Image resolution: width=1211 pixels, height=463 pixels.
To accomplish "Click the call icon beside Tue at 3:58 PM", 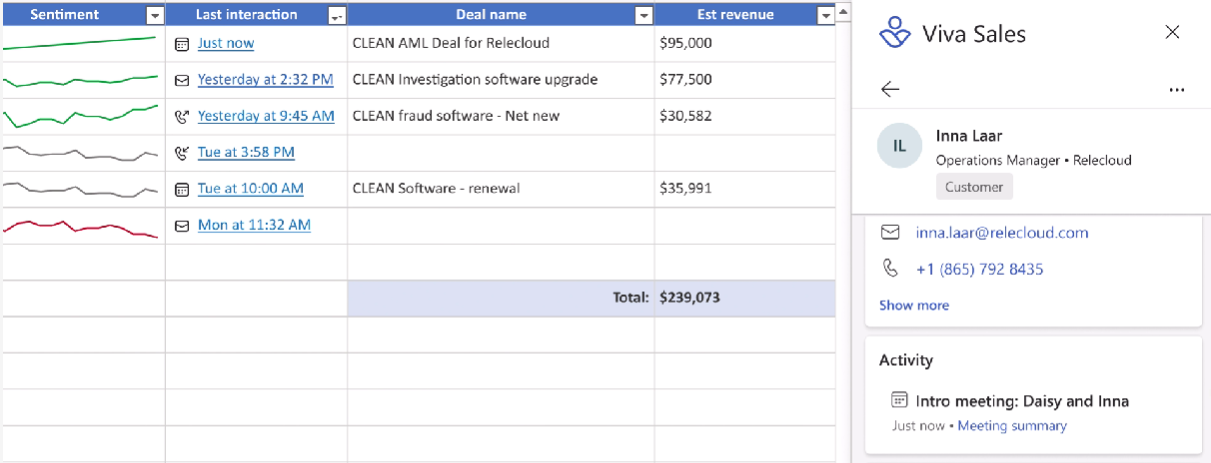I will (x=182, y=153).
